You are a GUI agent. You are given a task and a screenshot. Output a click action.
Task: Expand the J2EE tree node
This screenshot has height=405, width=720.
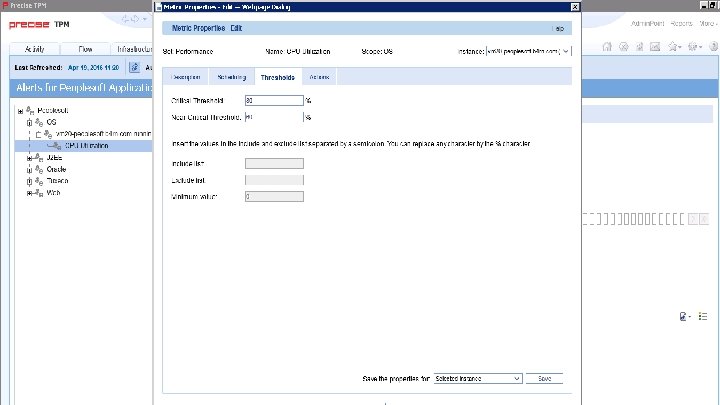coord(29,158)
